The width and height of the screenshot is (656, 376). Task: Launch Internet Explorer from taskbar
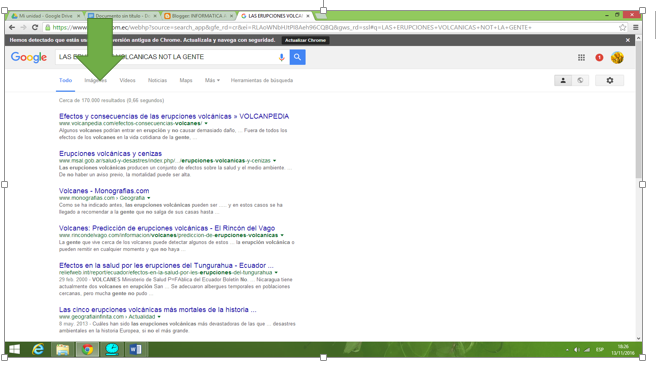pos(38,349)
